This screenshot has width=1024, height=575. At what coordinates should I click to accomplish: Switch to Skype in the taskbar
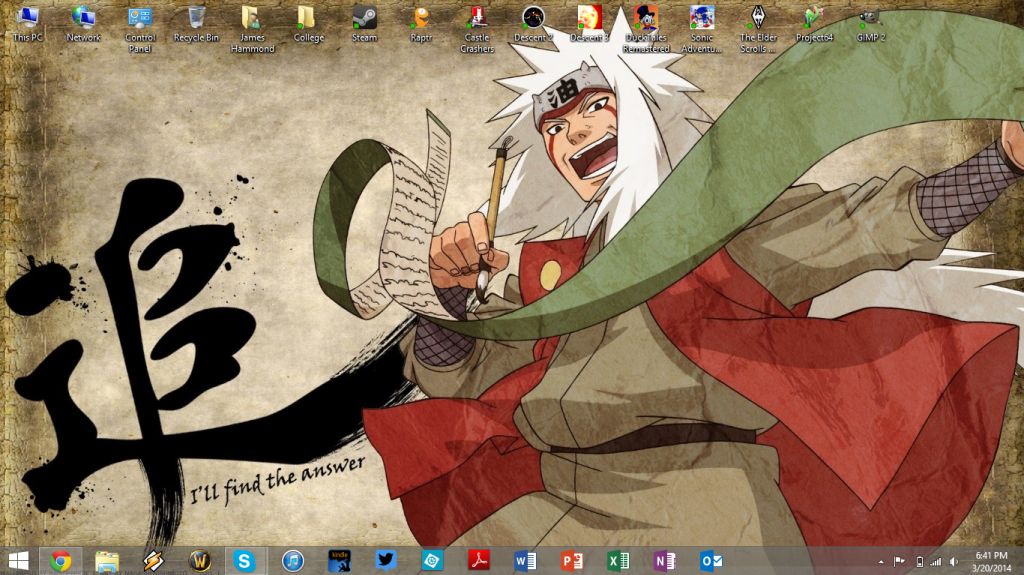point(246,561)
